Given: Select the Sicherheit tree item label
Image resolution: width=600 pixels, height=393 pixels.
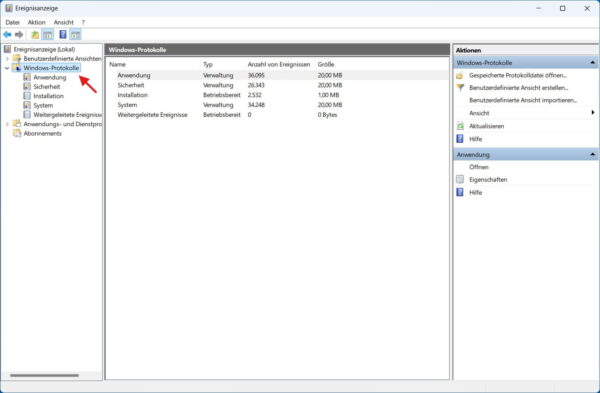Looking at the screenshot, I should 47,86.
